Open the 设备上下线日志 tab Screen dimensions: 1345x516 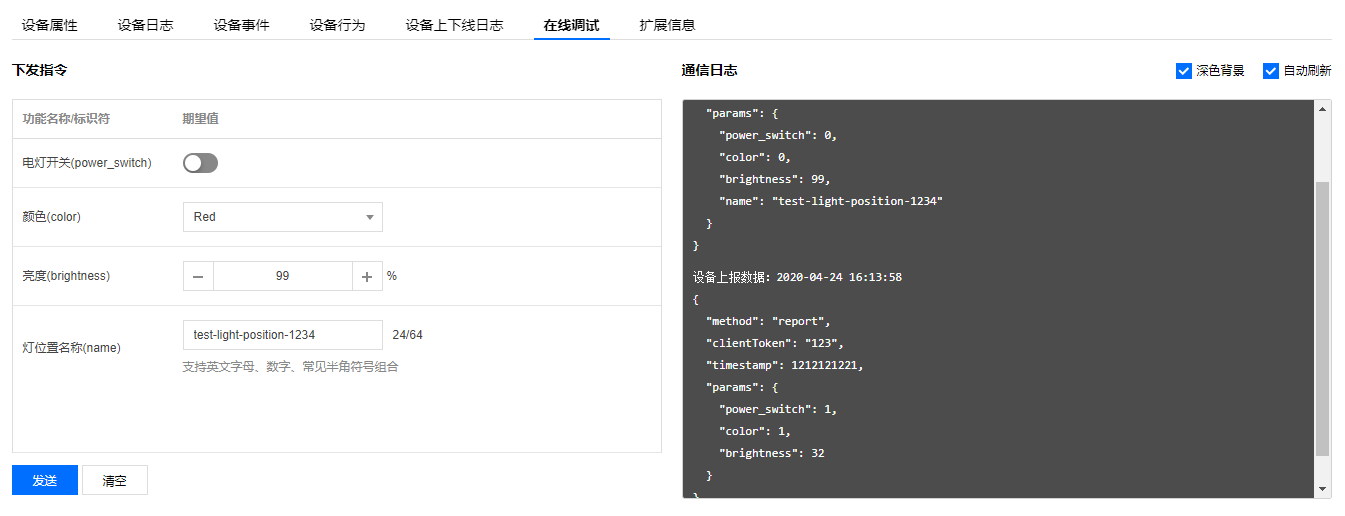tap(454, 25)
